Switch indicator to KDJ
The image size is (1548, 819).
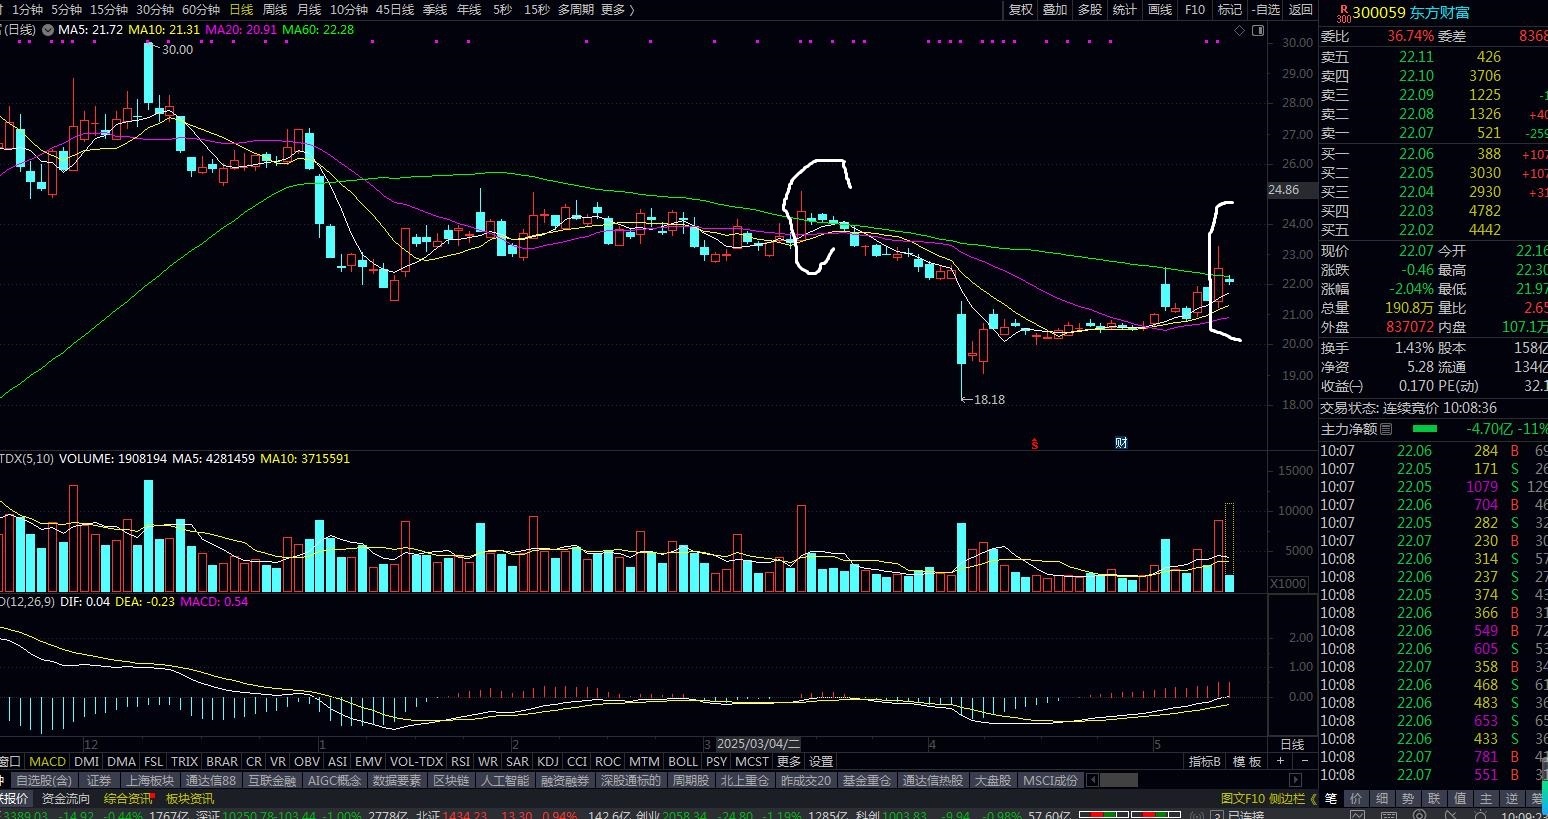point(548,761)
